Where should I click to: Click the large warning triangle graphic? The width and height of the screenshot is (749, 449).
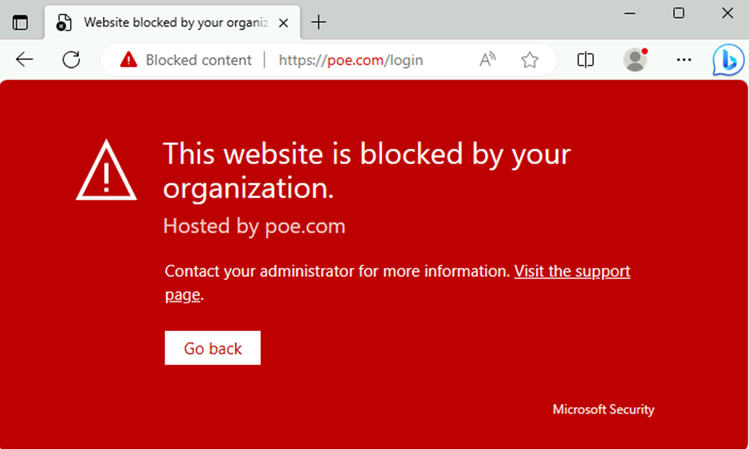(108, 170)
